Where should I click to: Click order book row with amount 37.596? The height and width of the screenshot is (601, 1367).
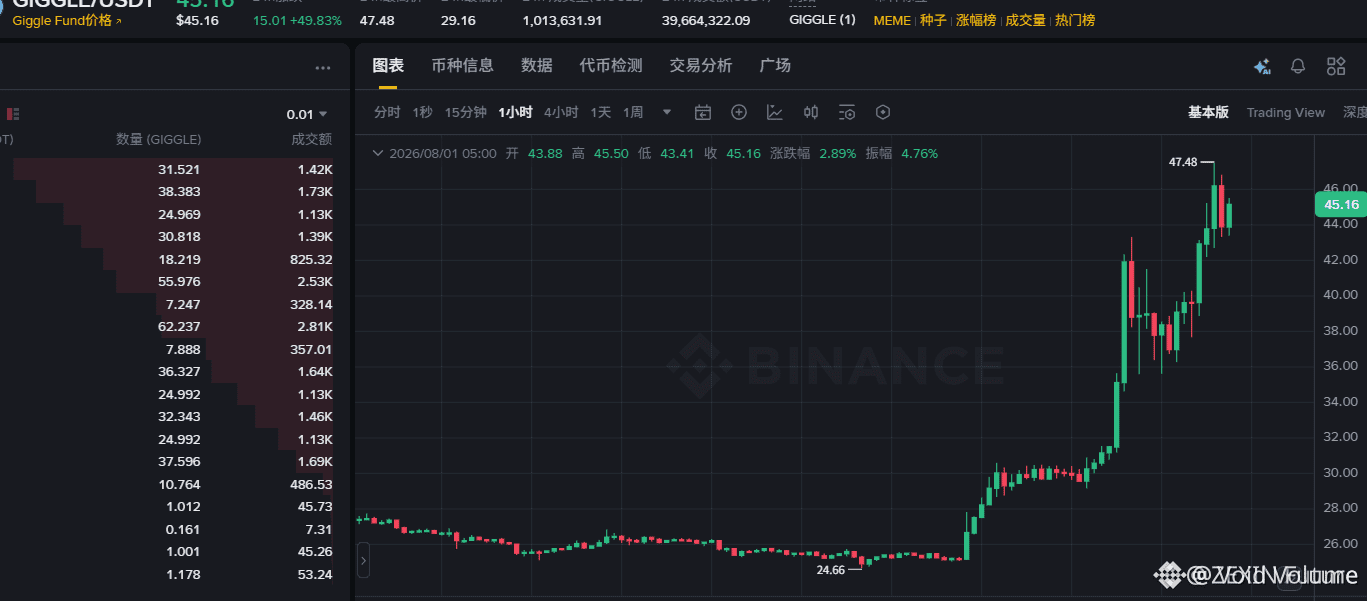(167, 462)
